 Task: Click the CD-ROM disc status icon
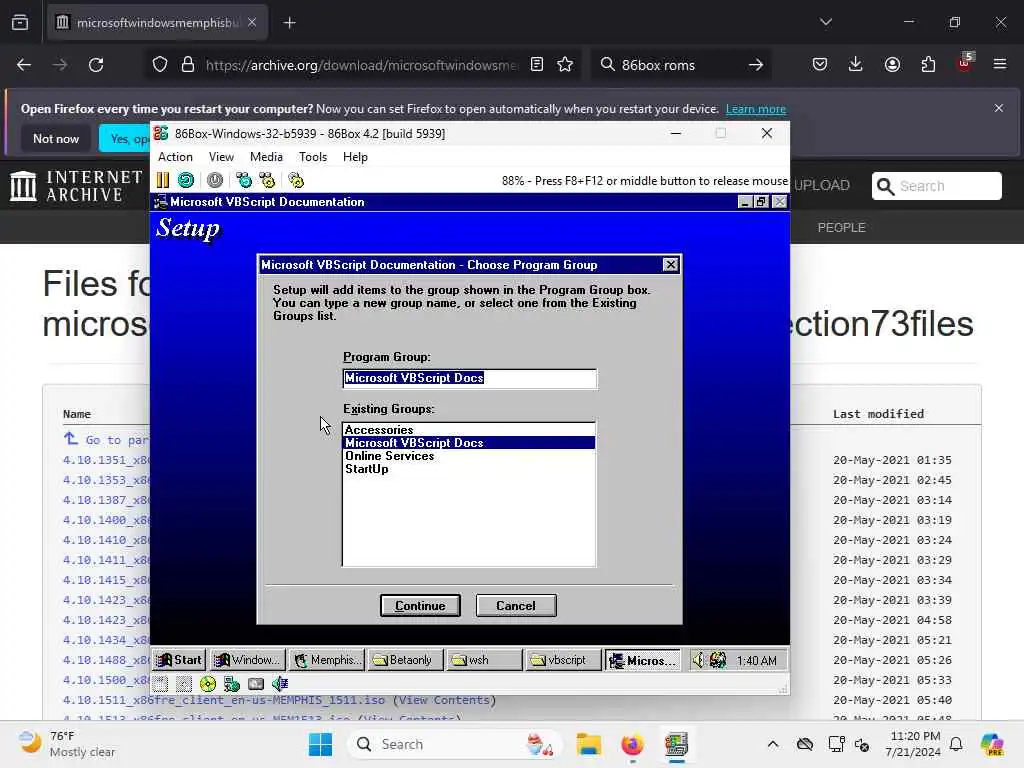point(208,684)
